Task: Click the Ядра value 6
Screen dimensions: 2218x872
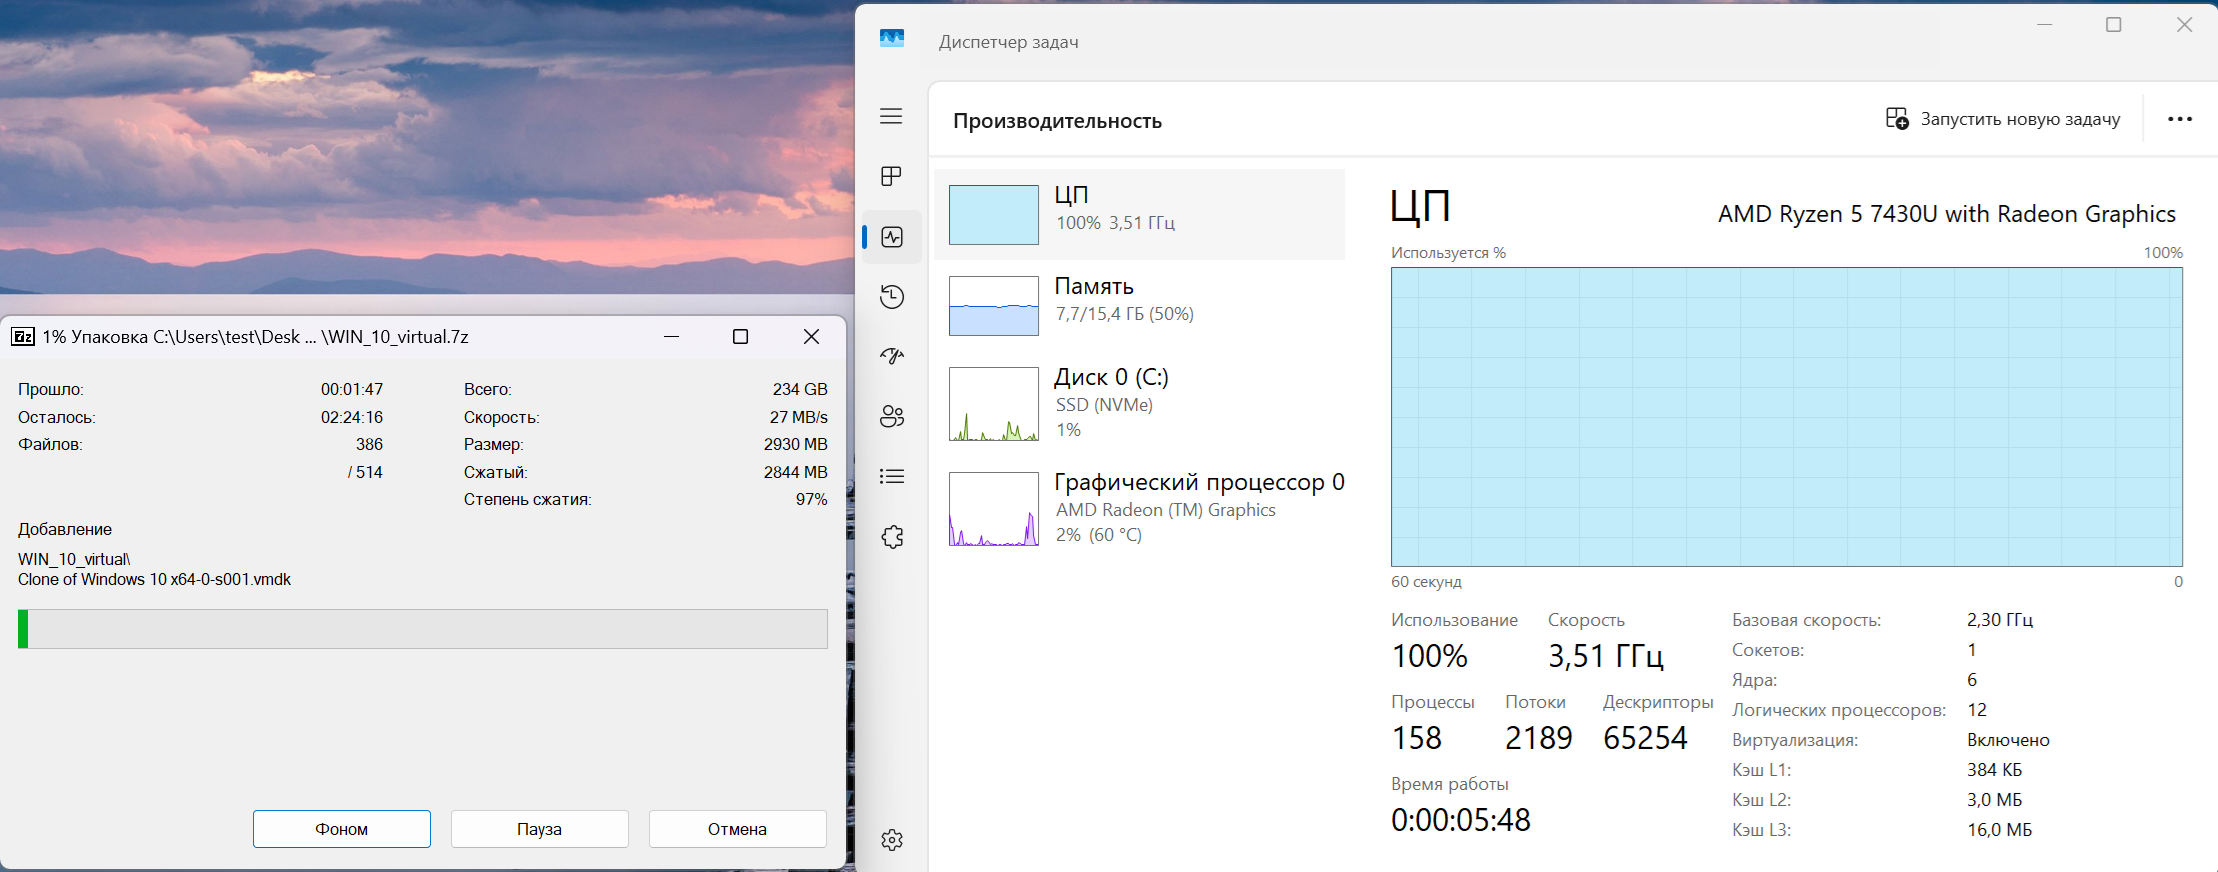Action: click(1972, 680)
